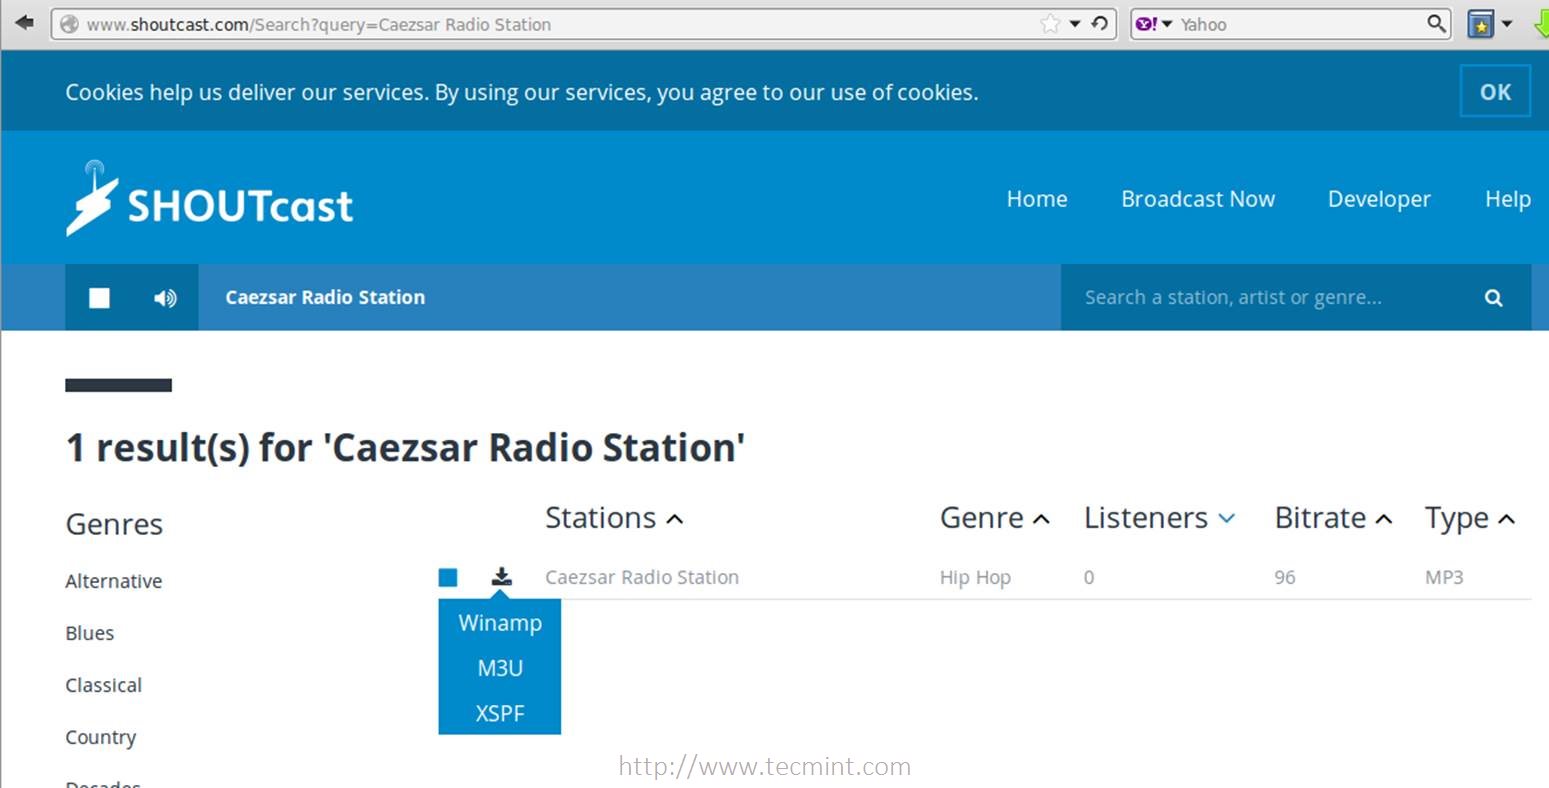Choose XSPF playlist format
This screenshot has height=788, width=1549.
click(500, 713)
